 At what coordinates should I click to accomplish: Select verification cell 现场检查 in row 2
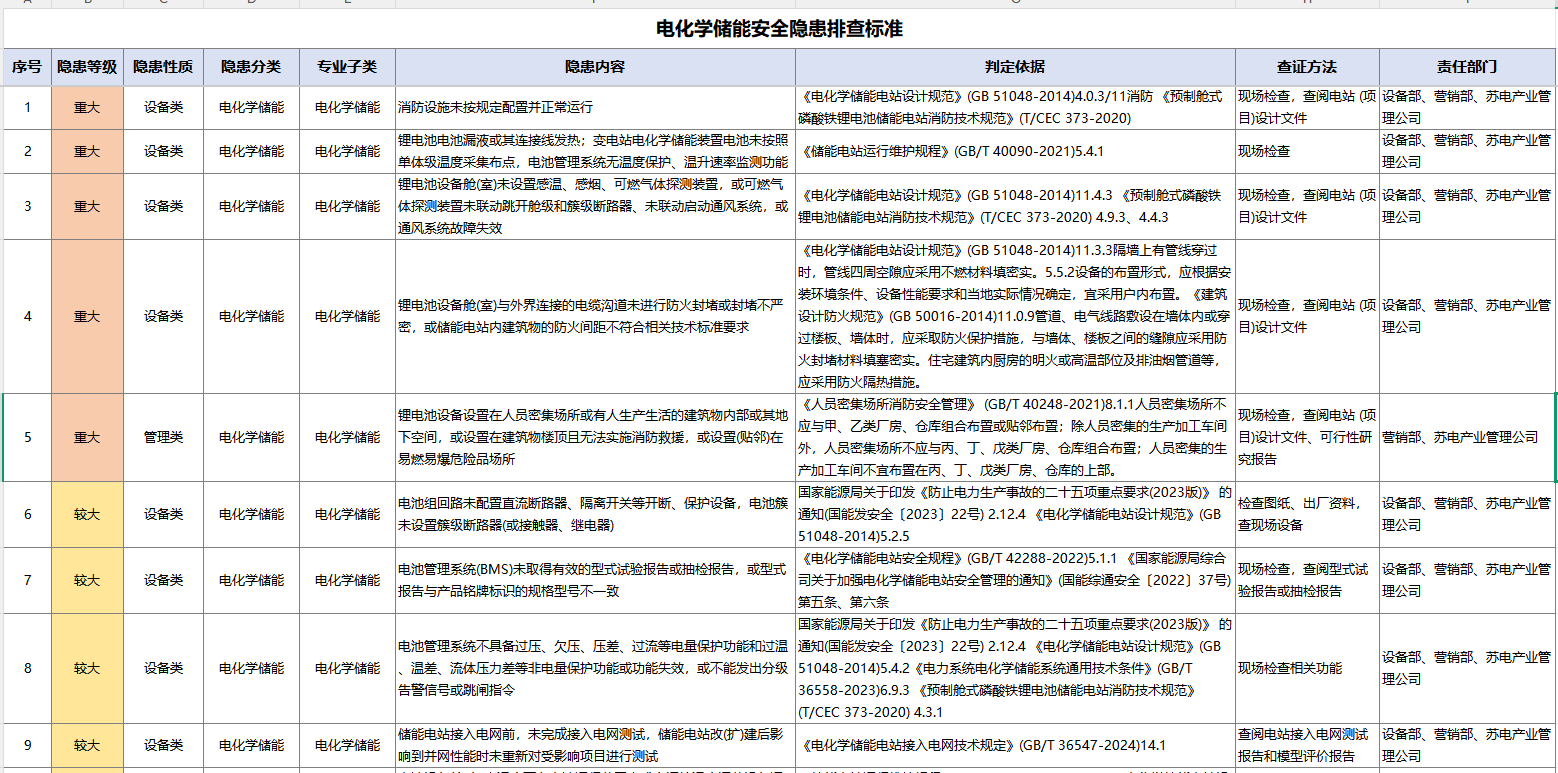point(1307,151)
